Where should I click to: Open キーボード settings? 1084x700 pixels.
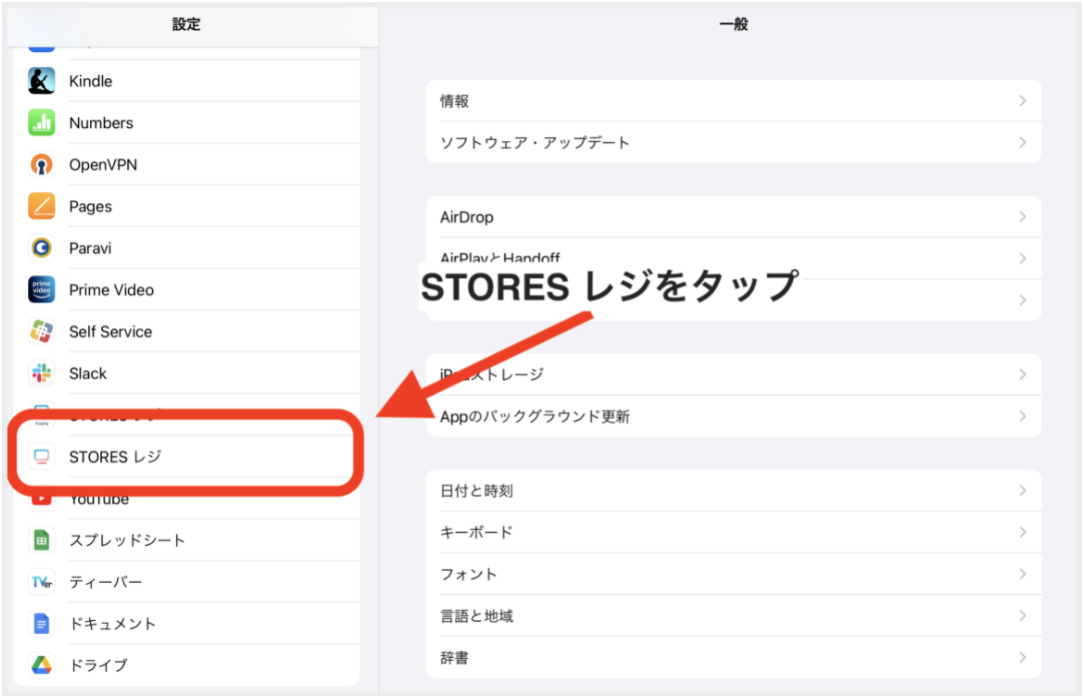tap(733, 532)
